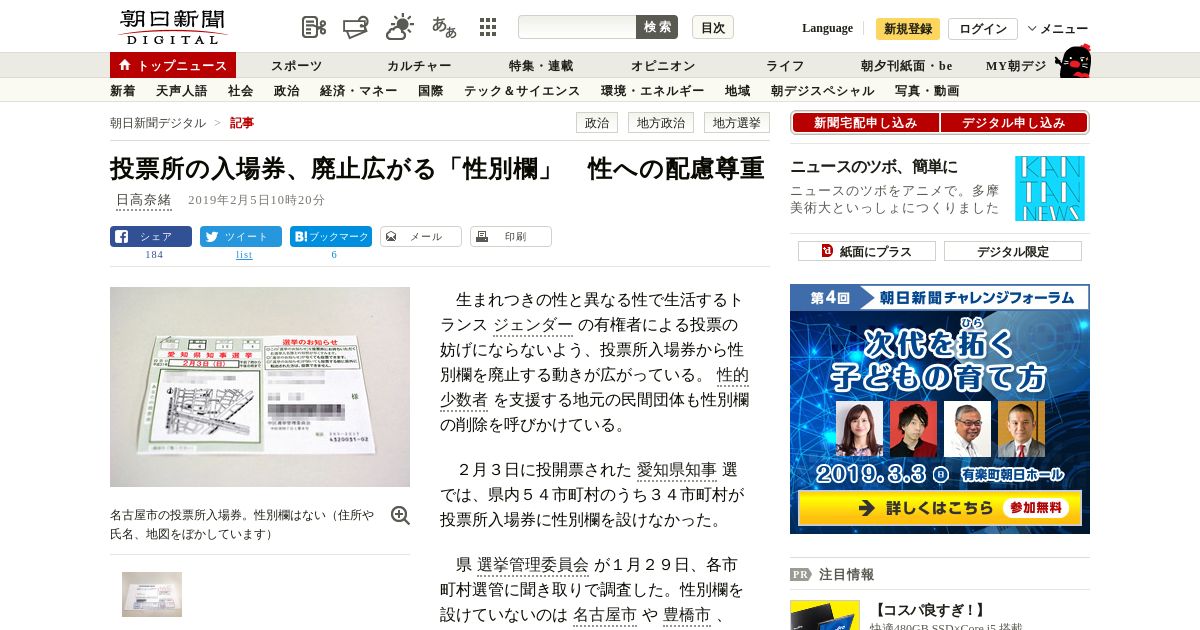Viewport: 1200px width, 630px height.
Task: Change font size with the あぁ icon
Action: pyautogui.click(x=444, y=27)
